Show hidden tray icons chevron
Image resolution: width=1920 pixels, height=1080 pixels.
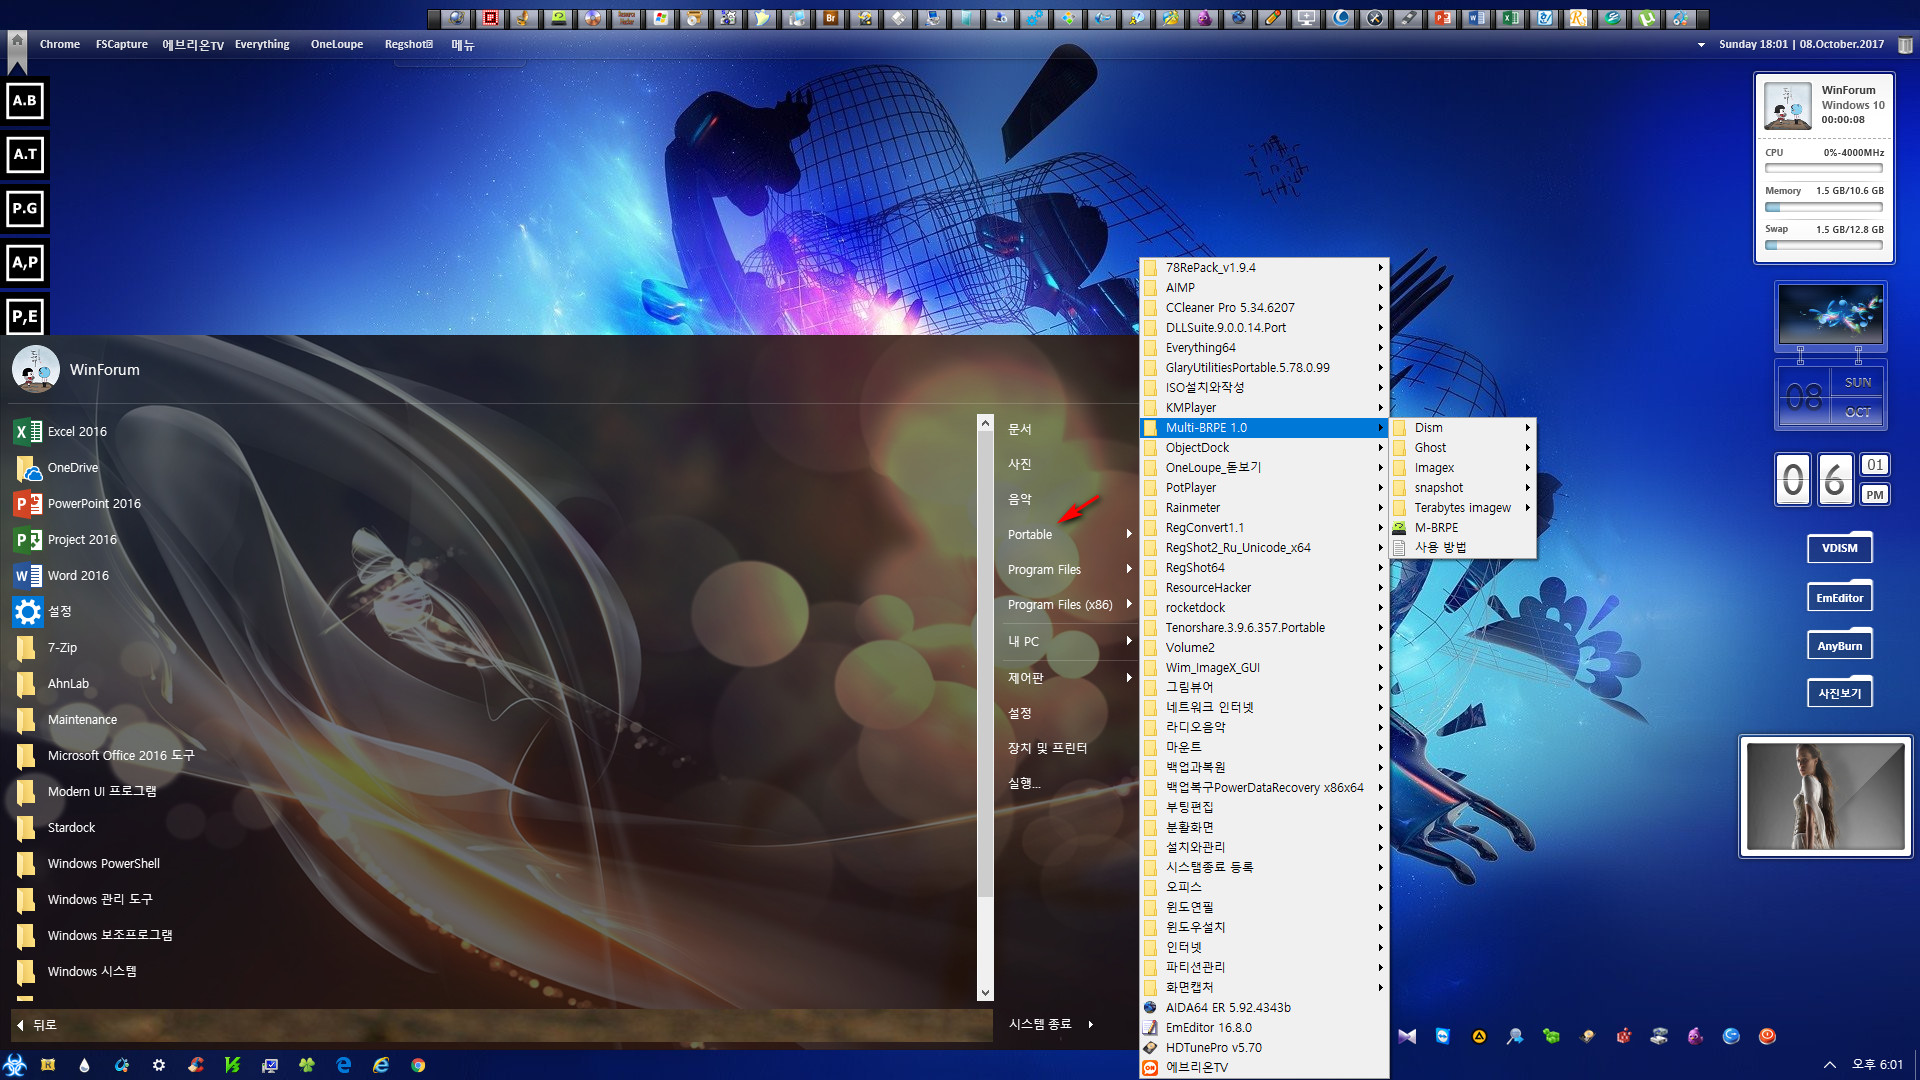(1829, 1065)
